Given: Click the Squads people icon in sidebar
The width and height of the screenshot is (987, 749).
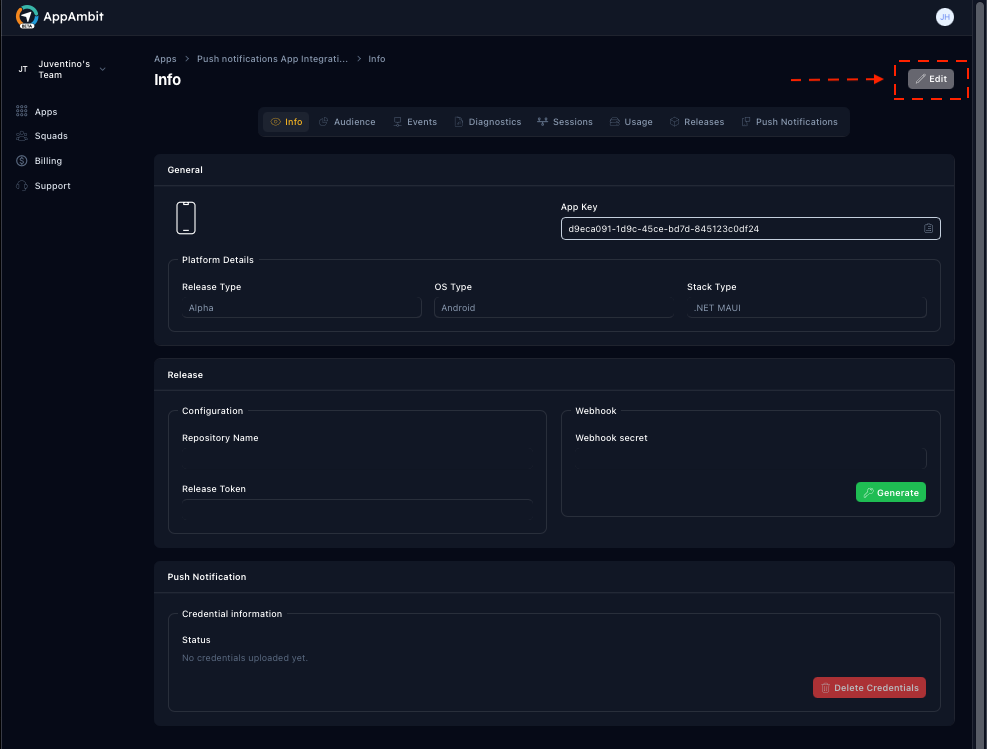Looking at the screenshot, I should 22,136.
